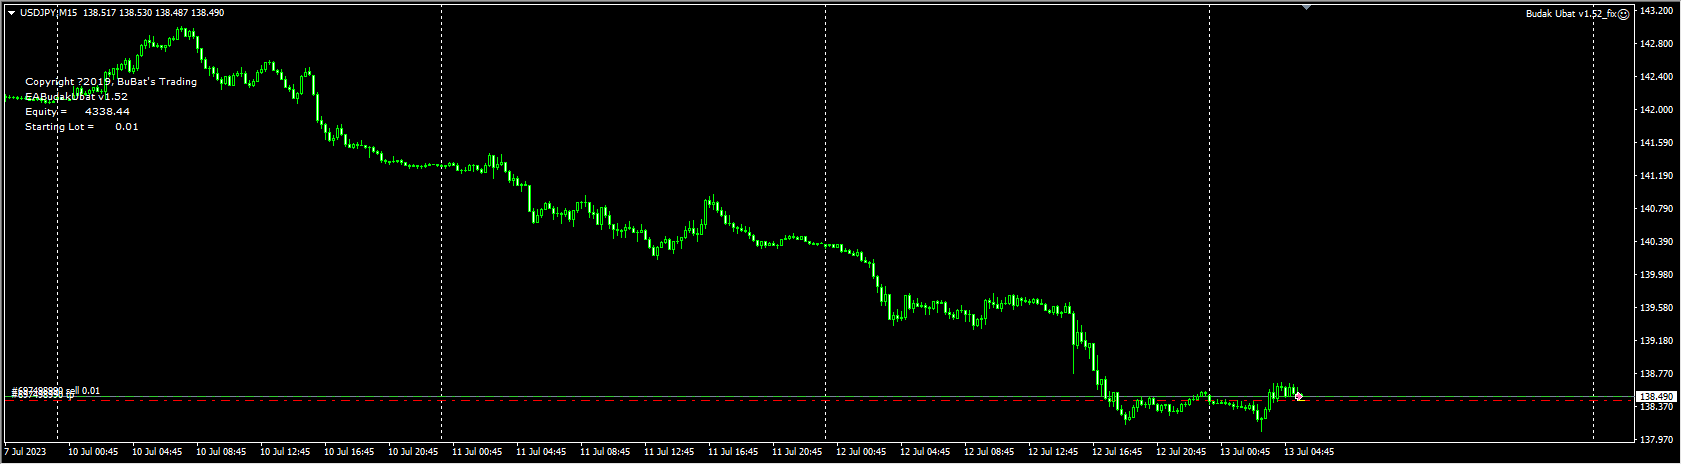The image size is (1682, 465).
Task: Click the 140.390 price scale value
Action: coord(1656,242)
